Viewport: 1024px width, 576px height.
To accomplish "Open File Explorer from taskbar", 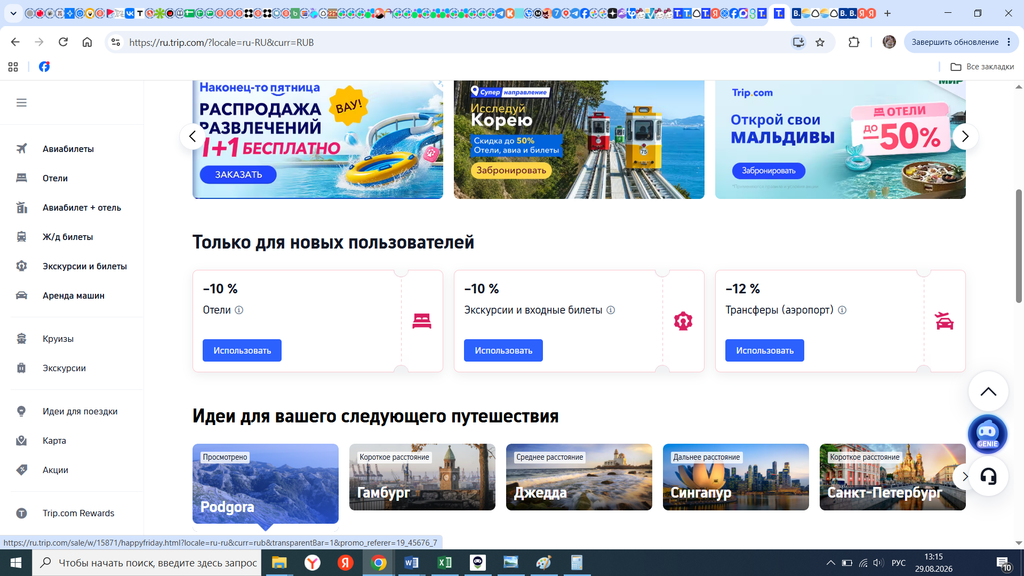I will (x=280, y=562).
